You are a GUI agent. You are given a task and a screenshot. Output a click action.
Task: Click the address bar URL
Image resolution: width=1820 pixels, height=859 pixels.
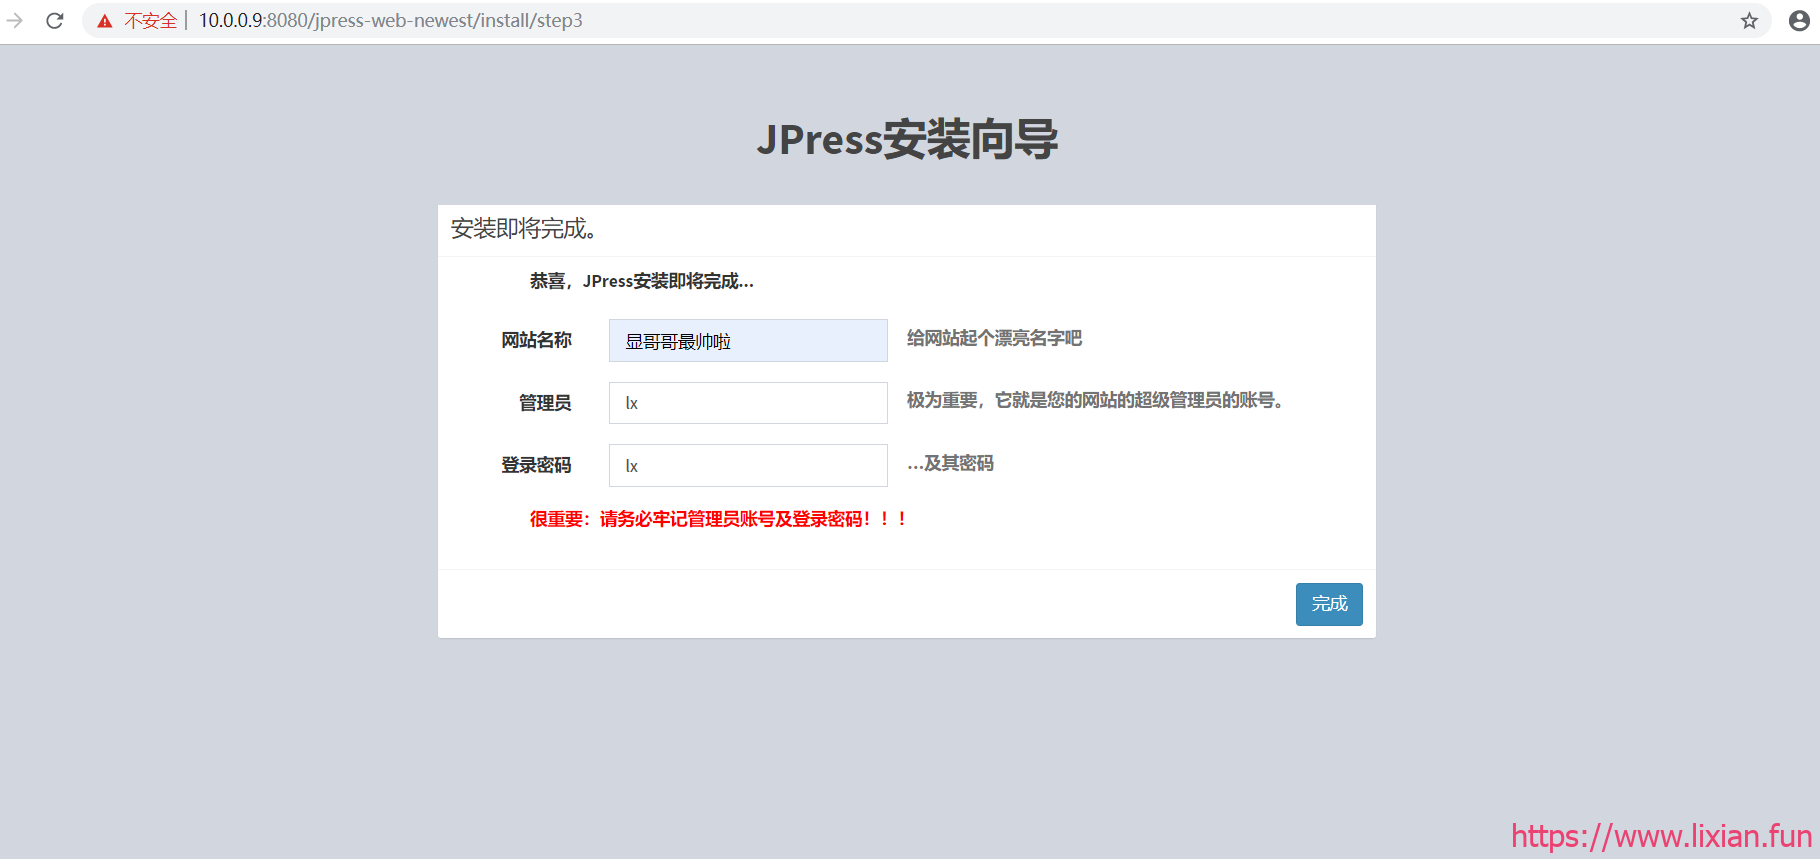coord(390,21)
